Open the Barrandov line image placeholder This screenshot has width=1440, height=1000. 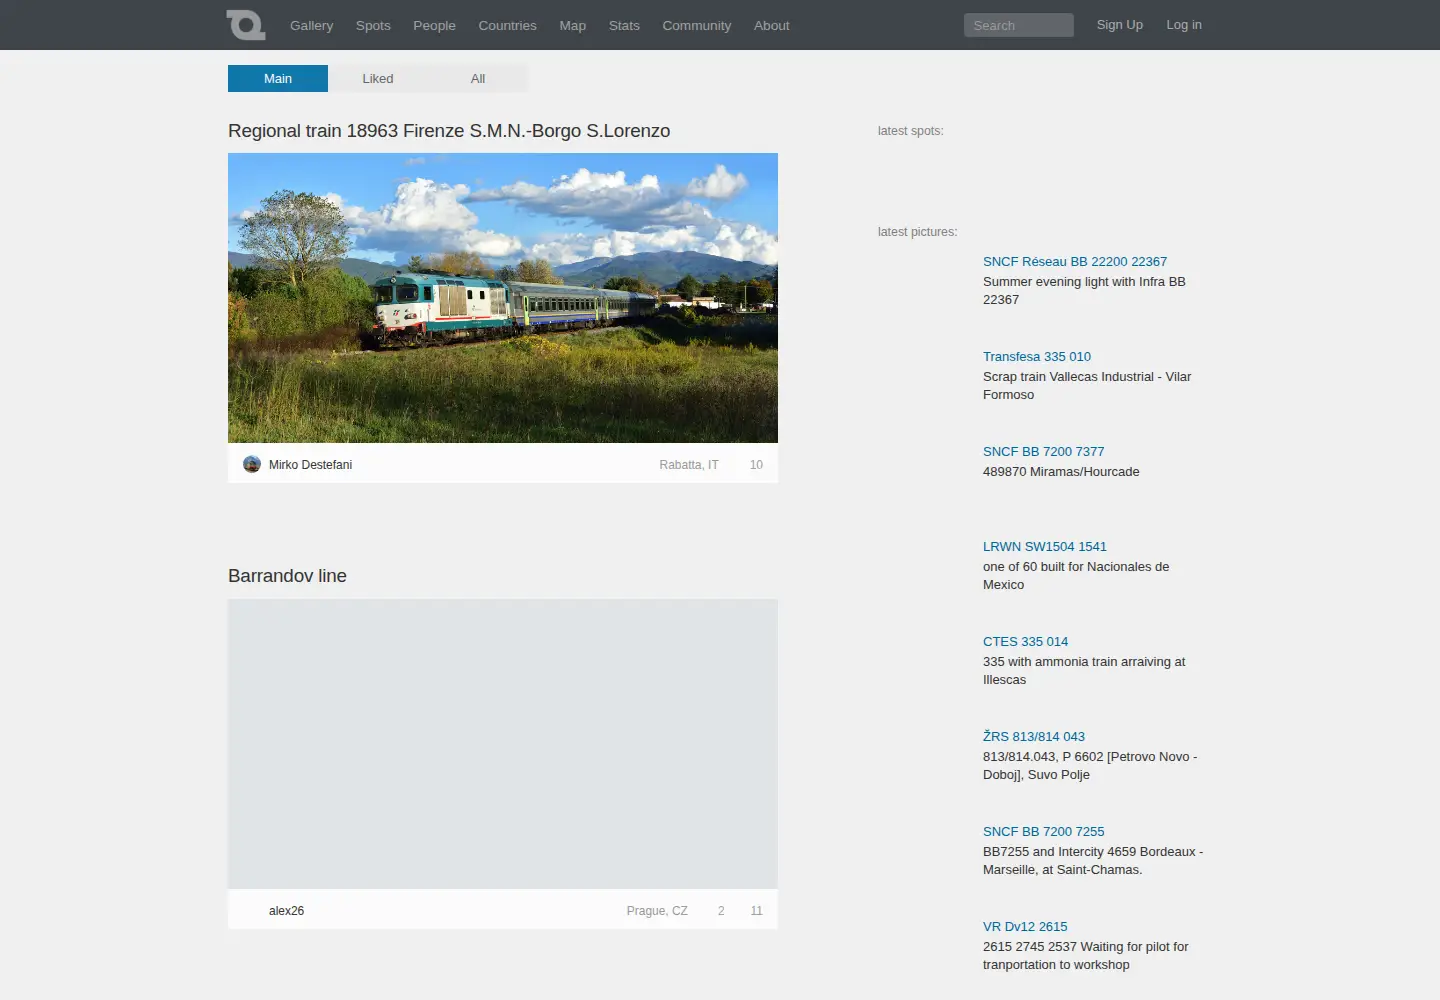pyautogui.click(x=503, y=744)
